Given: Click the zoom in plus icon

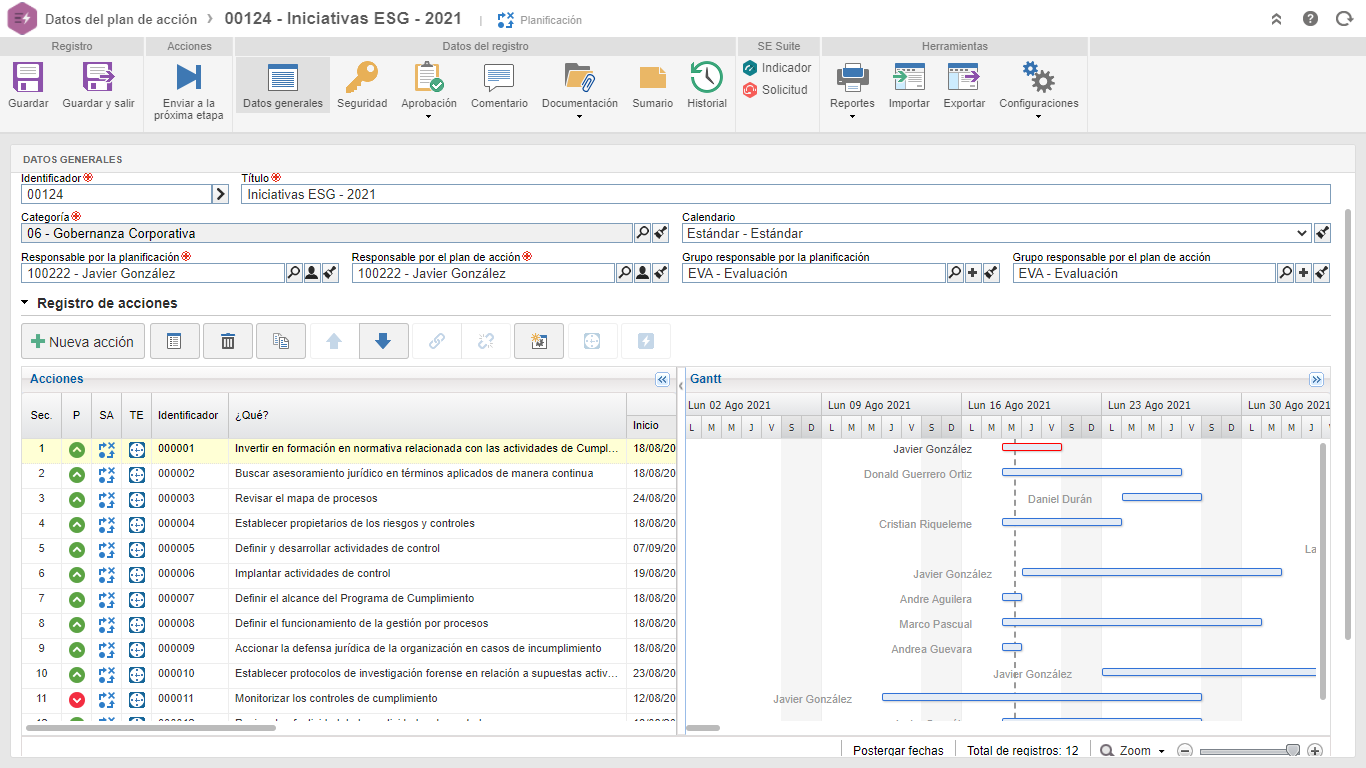Looking at the screenshot, I should pos(1315,751).
